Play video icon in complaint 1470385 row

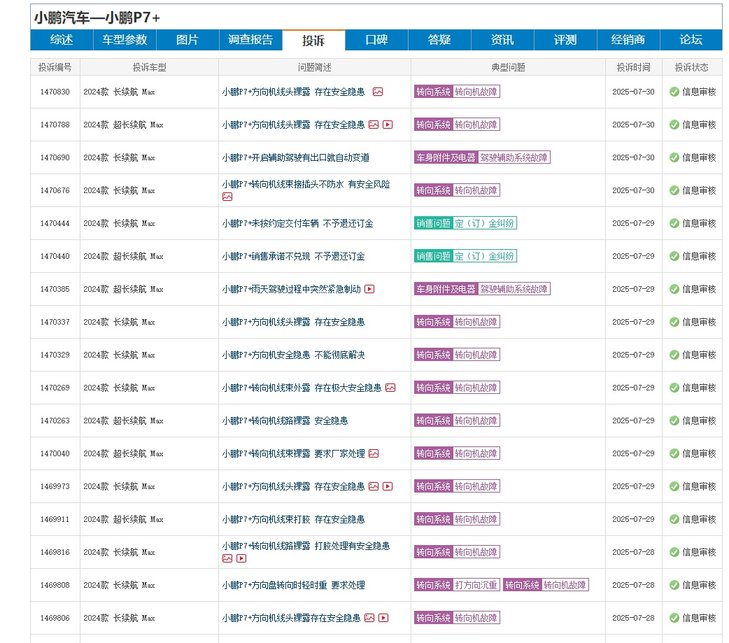(x=369, y=289)
